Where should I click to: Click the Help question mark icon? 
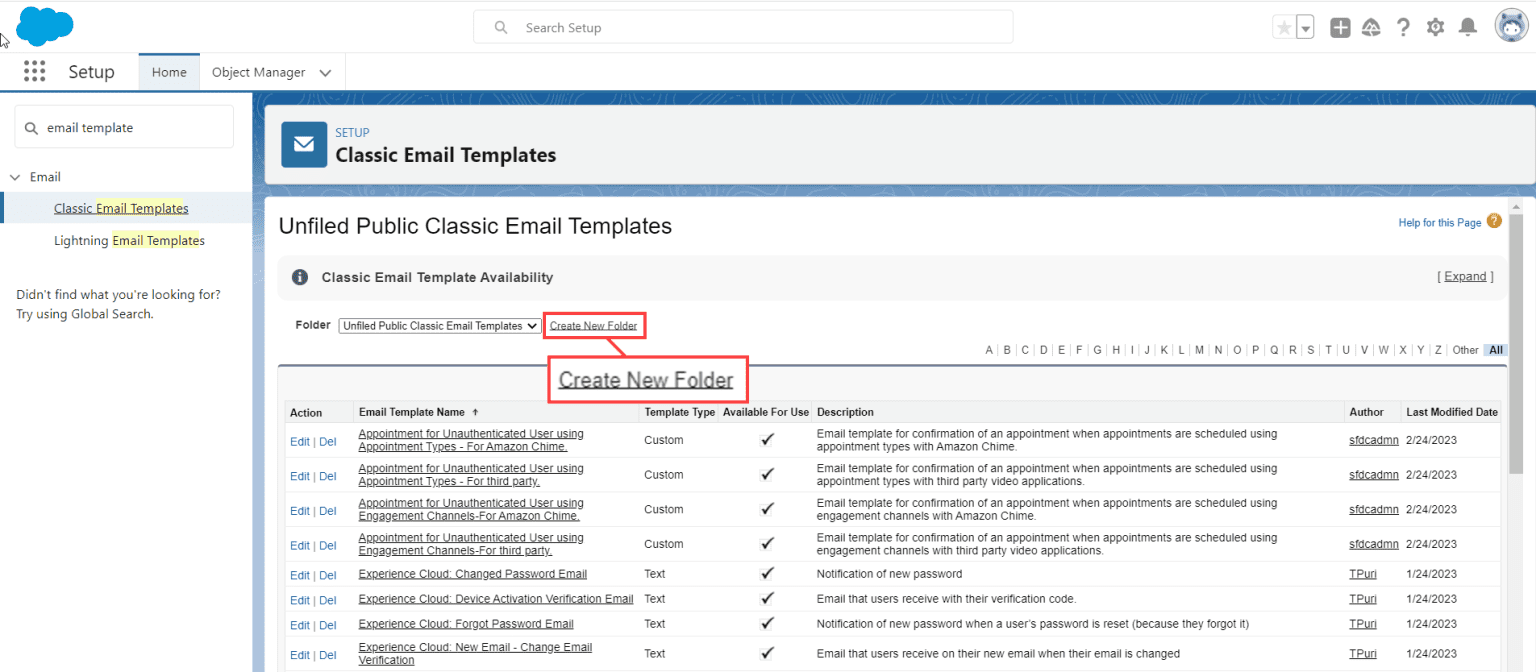1403,27
